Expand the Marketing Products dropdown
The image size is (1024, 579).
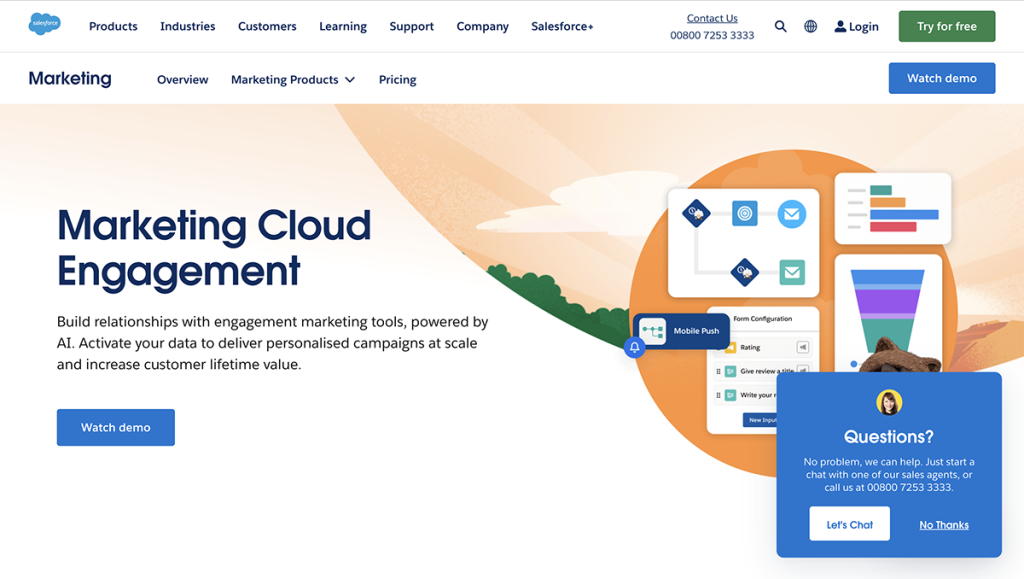pyautogui.click(x=292, y=79)
